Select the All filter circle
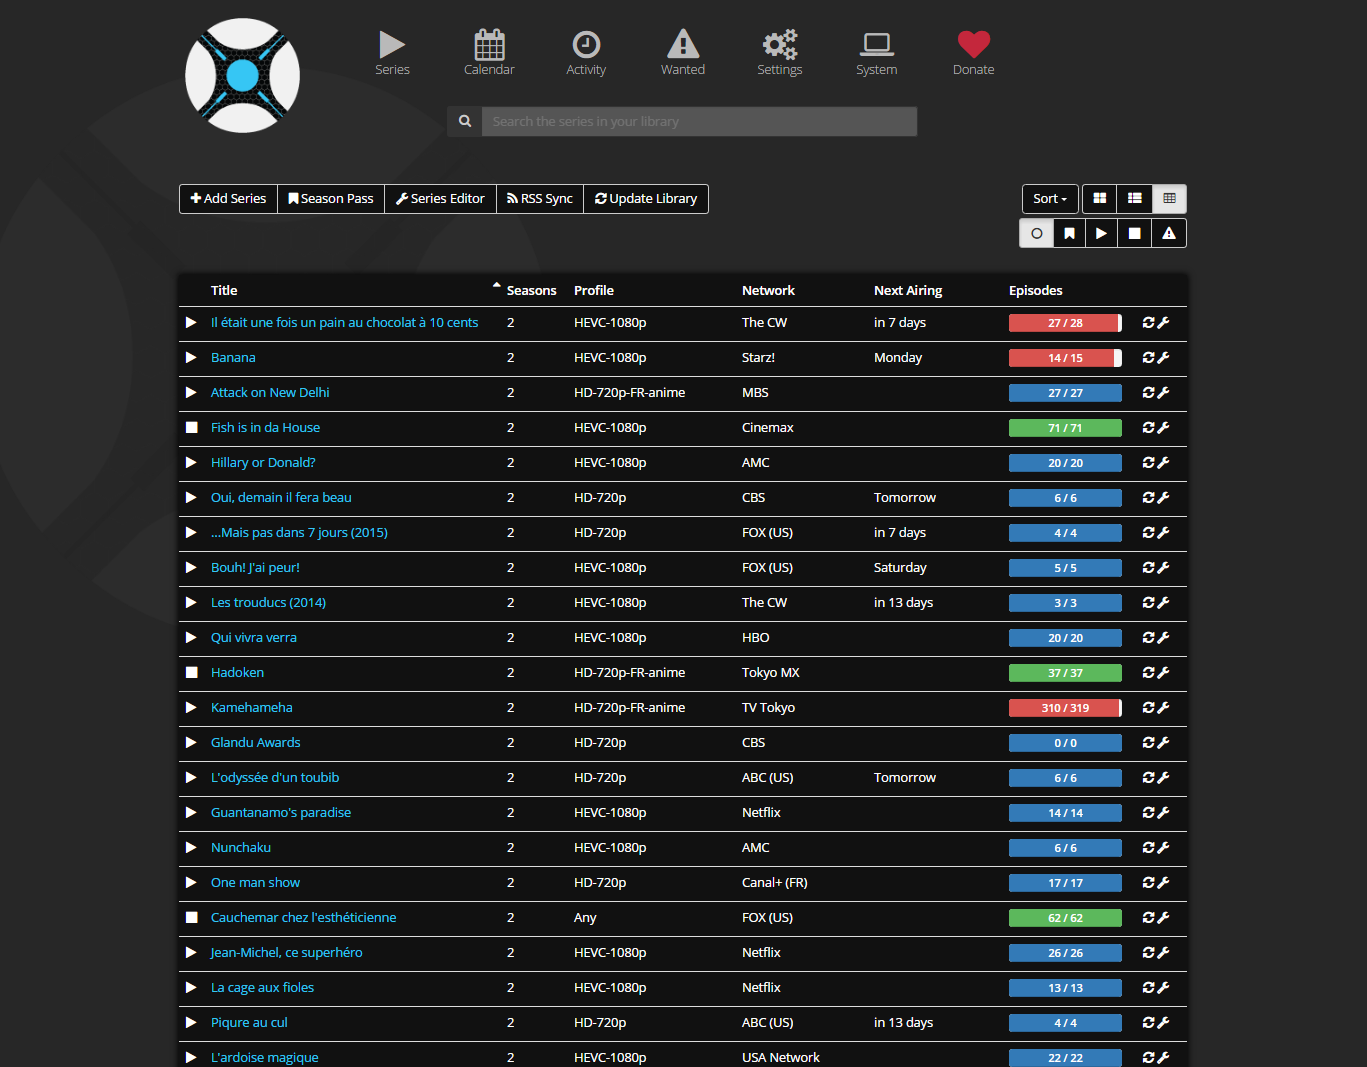The height and width of the screenshot is (1067, 1367). [x=1037, y=233]
